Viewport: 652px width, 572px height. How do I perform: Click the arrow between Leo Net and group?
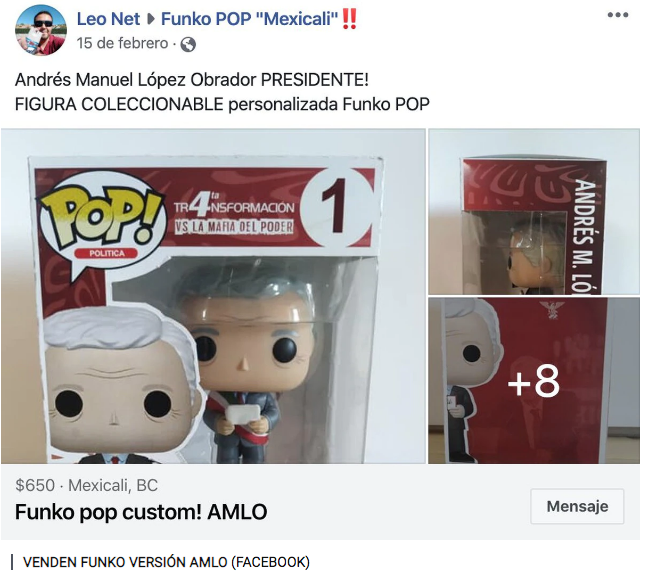coord(151,19)
